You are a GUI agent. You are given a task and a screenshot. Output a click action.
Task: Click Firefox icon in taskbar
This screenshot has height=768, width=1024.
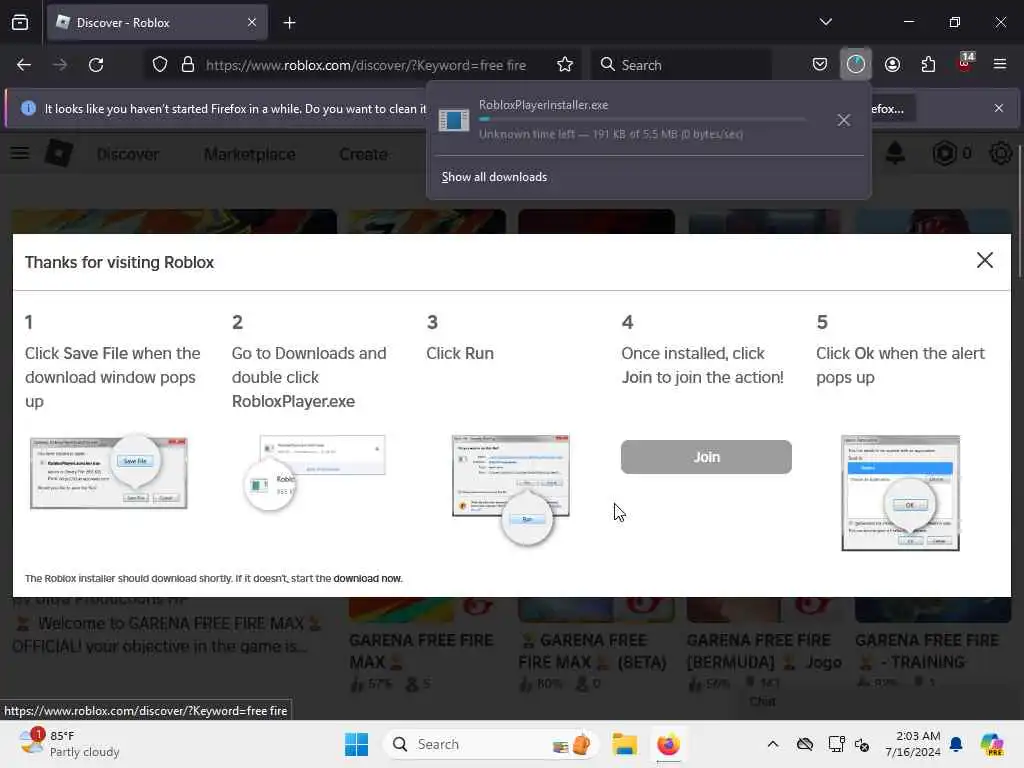[668, 744]
